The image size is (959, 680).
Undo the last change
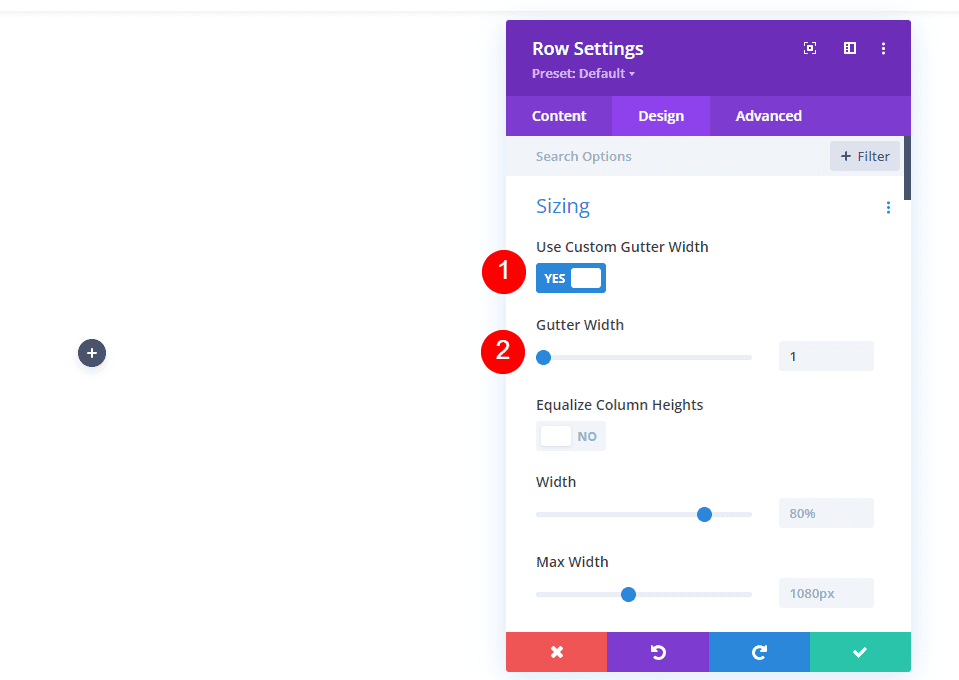click(x=657, y=652)
